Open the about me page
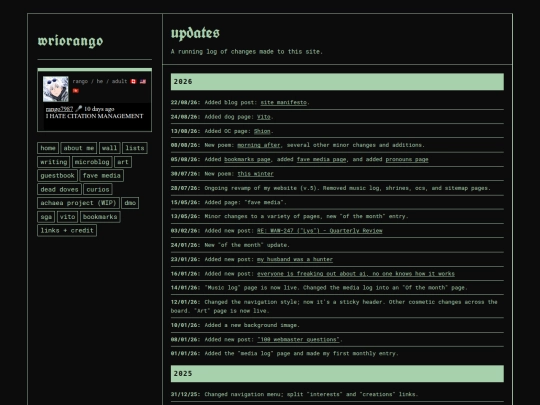Viewport: 540px width, 405px height. [x=79, y=148]
